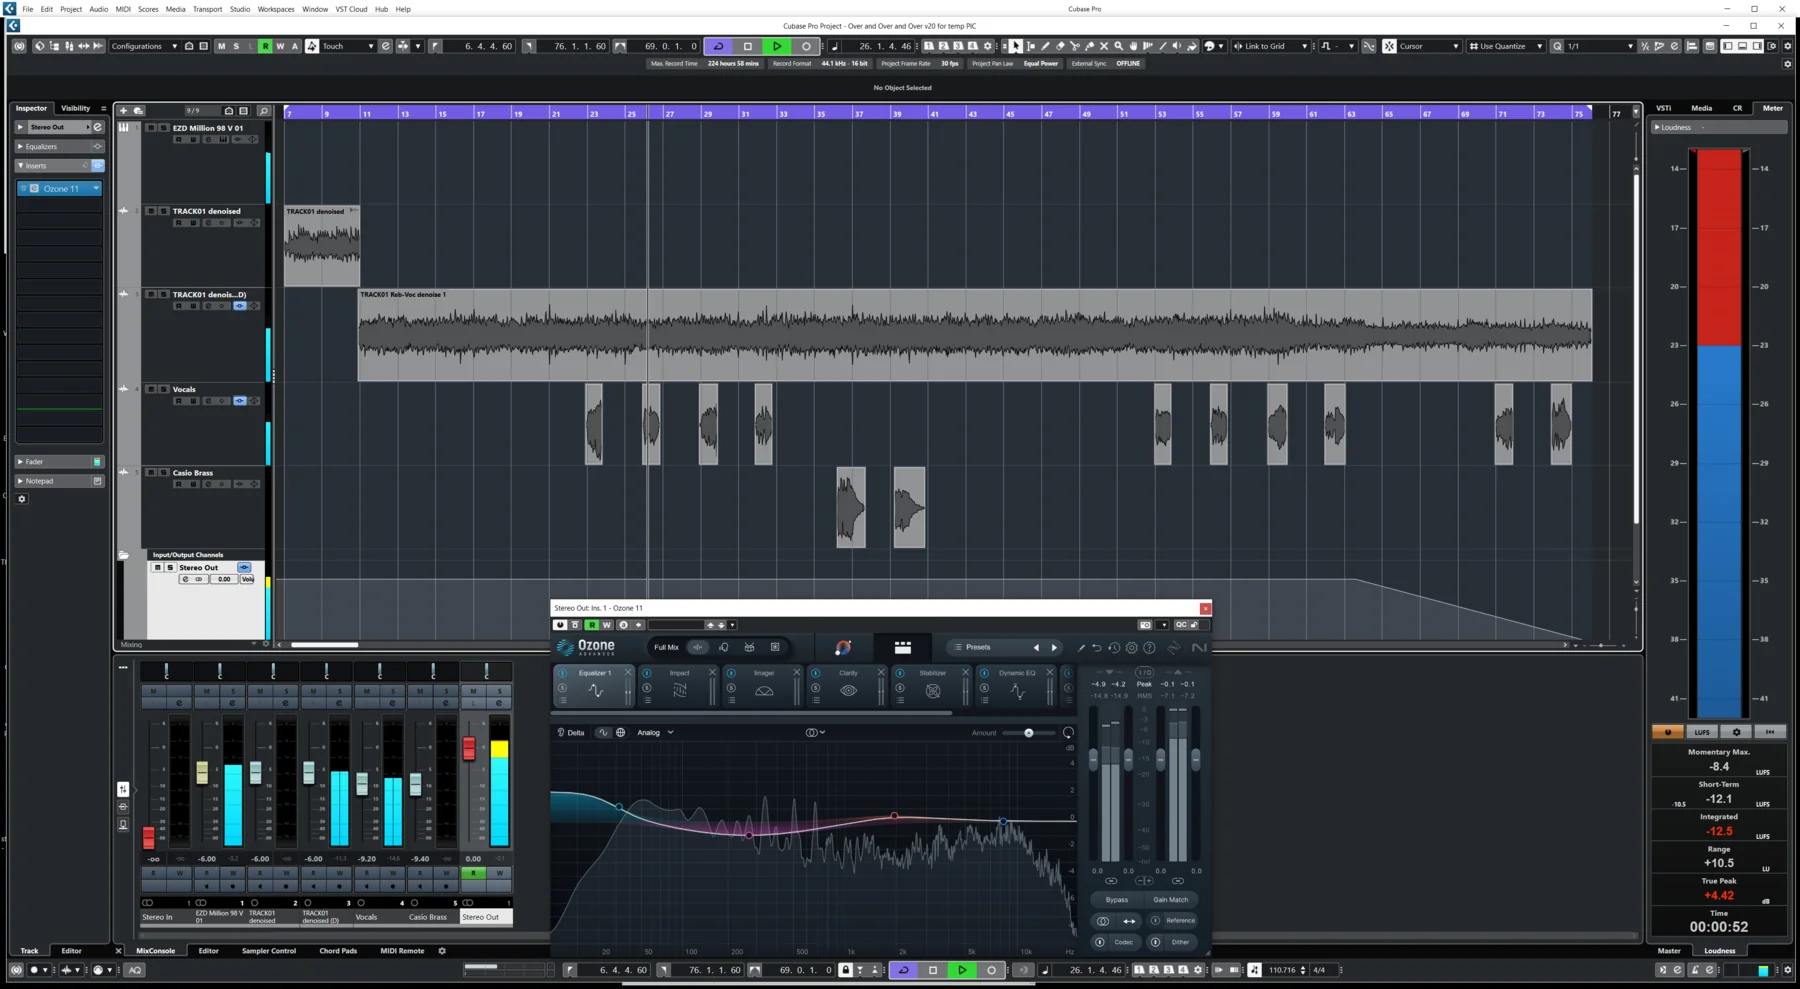Switch to the Visibility tab
1800x989 pixels.
pos(75,108)
